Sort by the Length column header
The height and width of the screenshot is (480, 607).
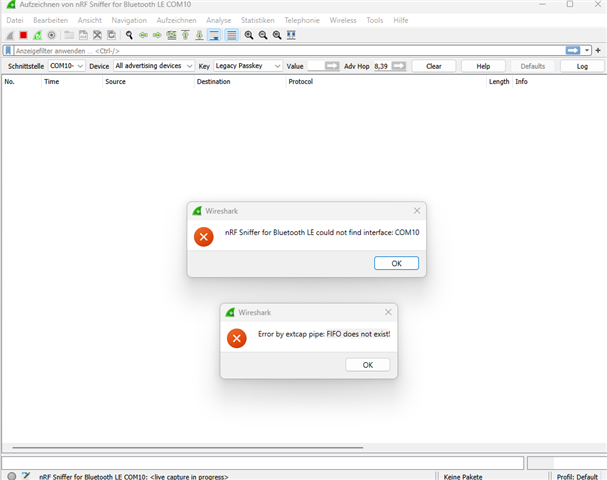tap(499, 82)
